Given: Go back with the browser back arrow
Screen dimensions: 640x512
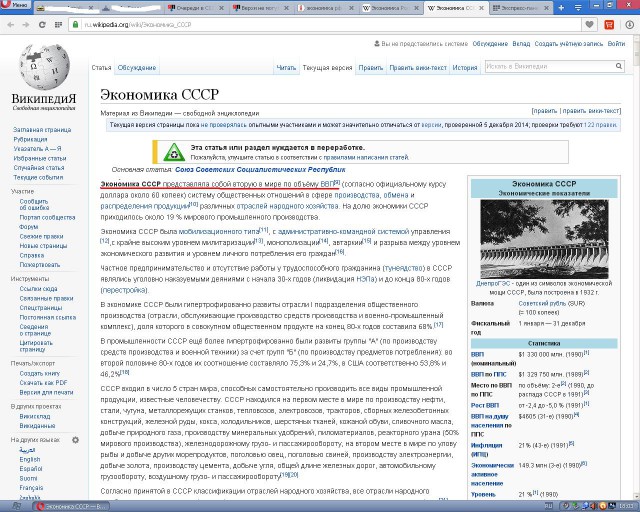Looking at the screenshot, I should [11, 25].
